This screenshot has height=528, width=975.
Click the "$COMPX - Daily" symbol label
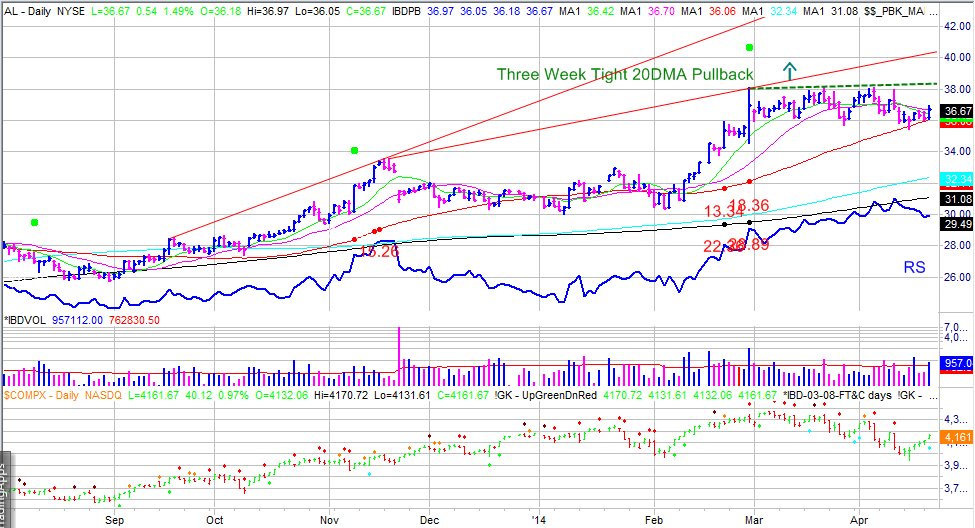pos(41,395)
